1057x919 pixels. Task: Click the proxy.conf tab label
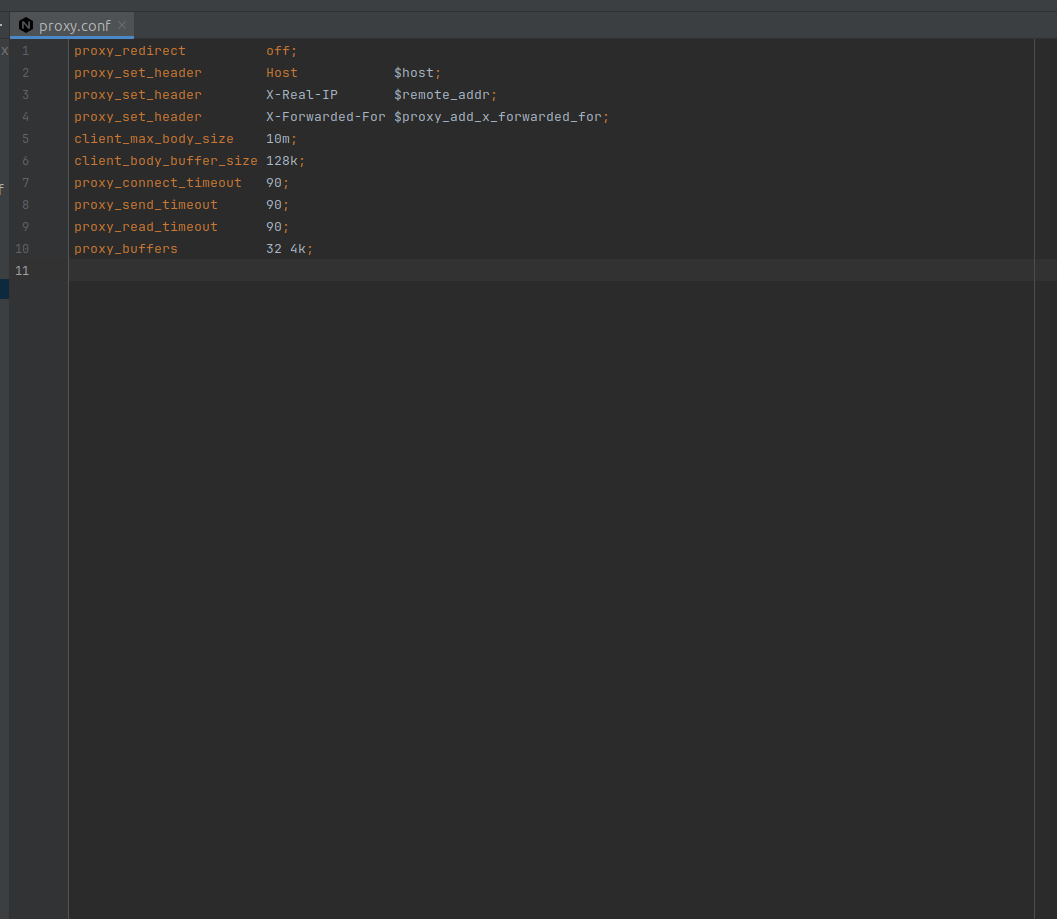[75, 25]
